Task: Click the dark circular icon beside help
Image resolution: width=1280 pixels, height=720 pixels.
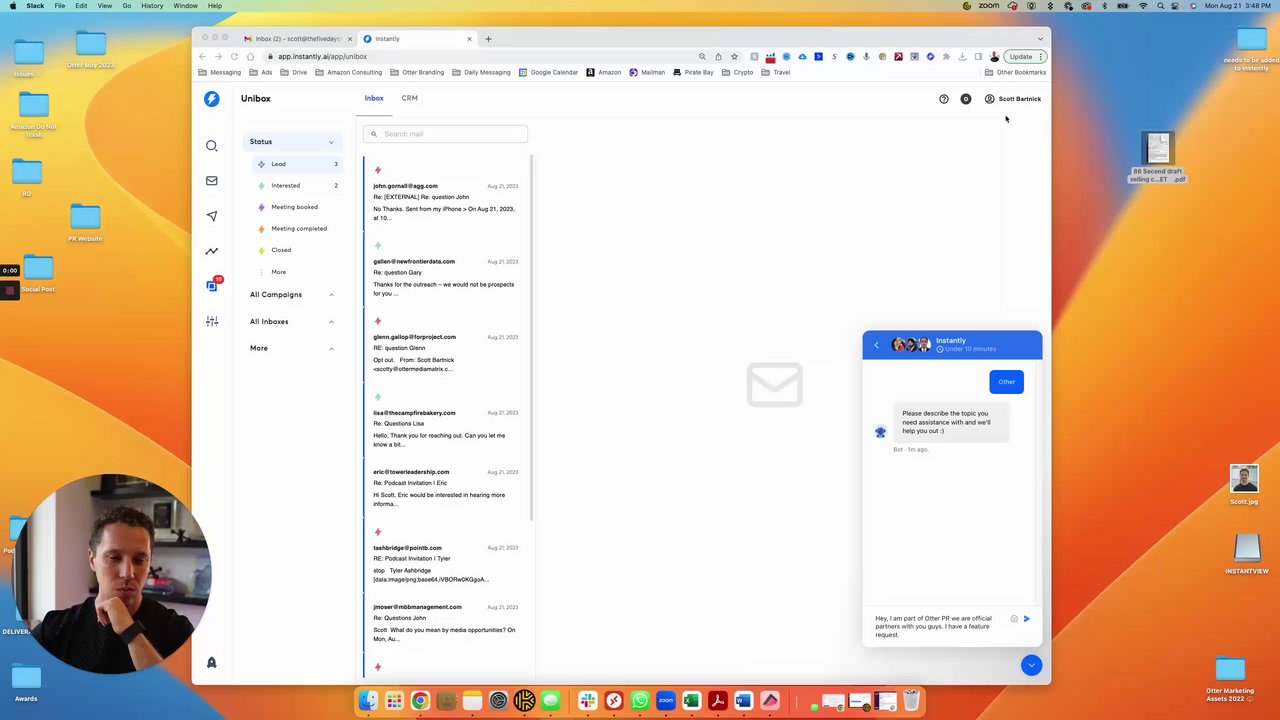Action: click(965, 99)
